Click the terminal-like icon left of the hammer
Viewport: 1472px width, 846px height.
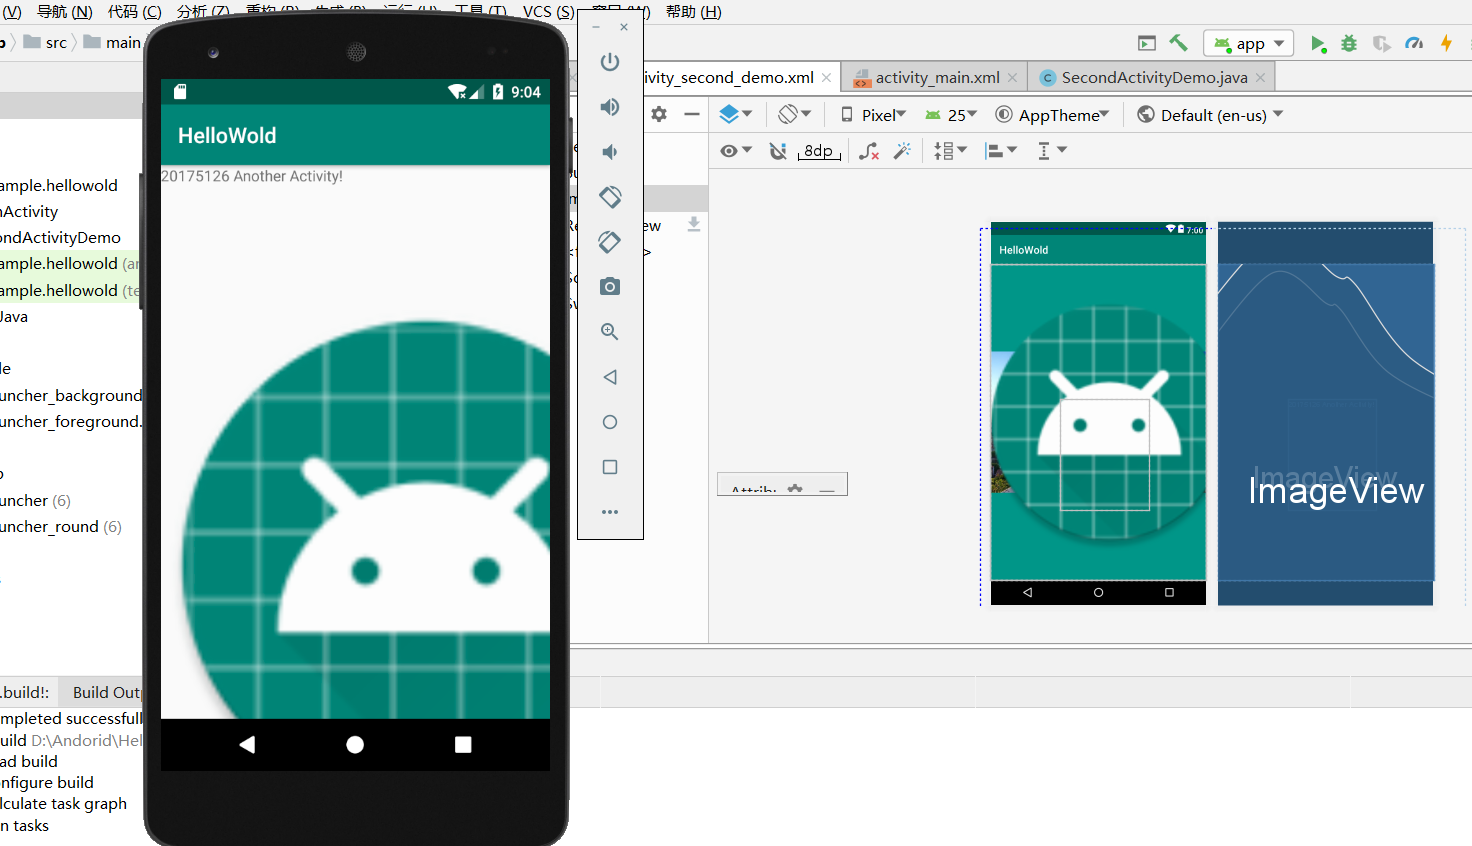[x=1147, y=43]
